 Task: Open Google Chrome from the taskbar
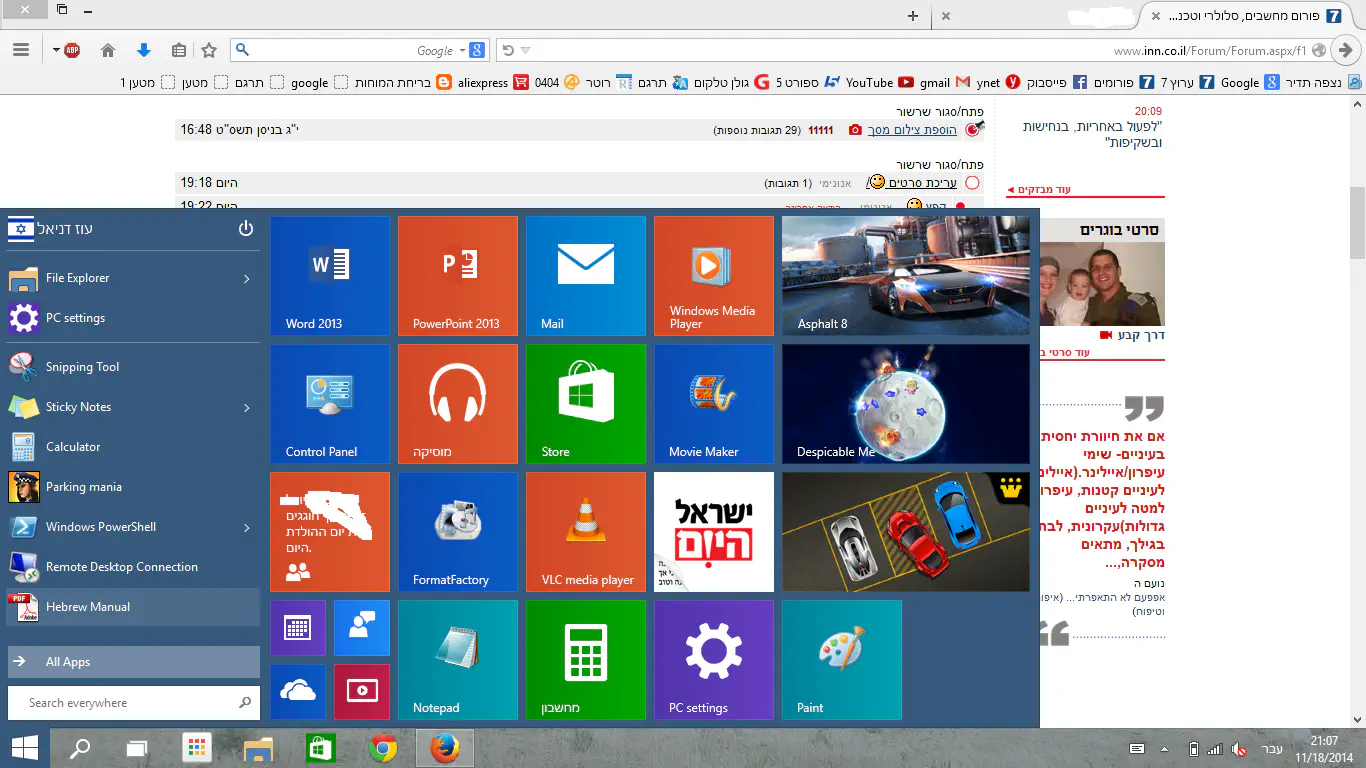381,748
